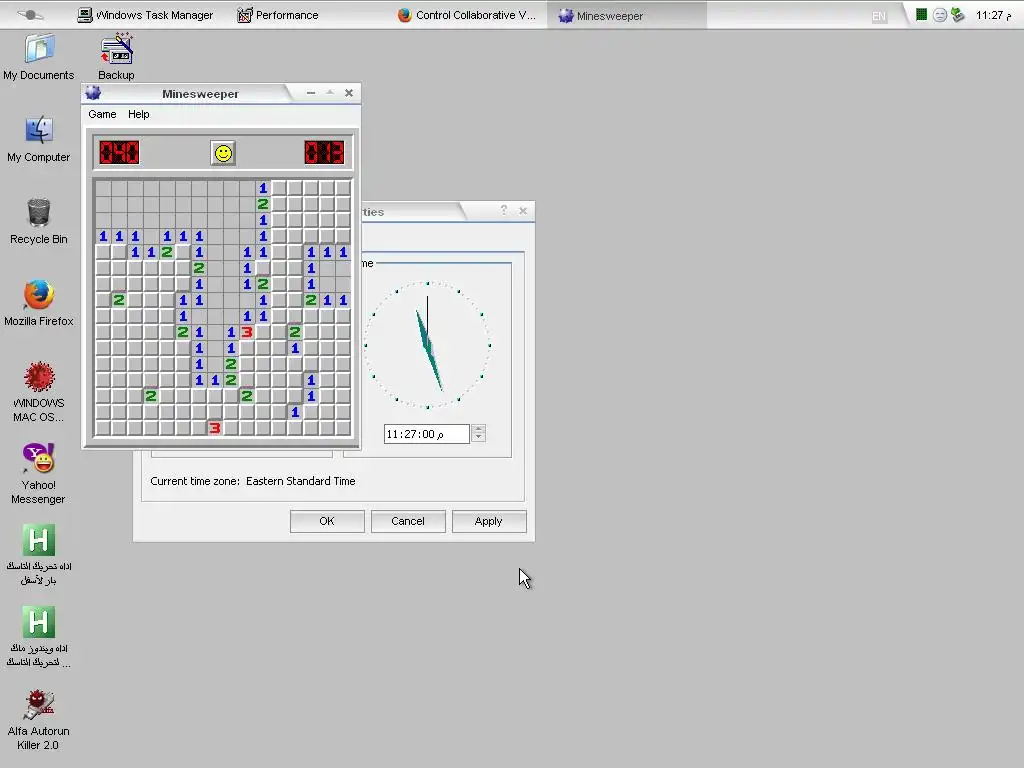Select the Backup desktop icon
This screenshot has height=768, width=1024.
[116, 57]
